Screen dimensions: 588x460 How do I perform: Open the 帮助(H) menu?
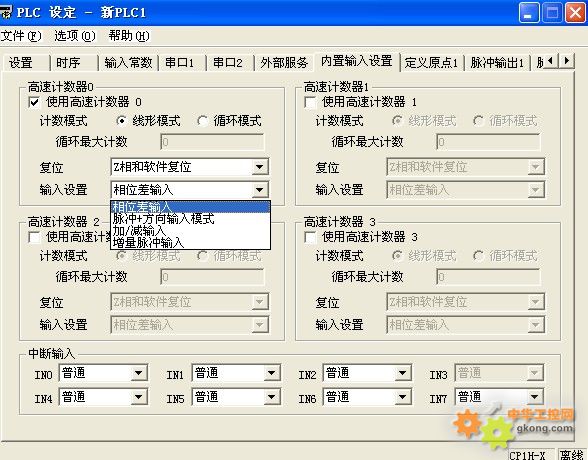[129, 36]
